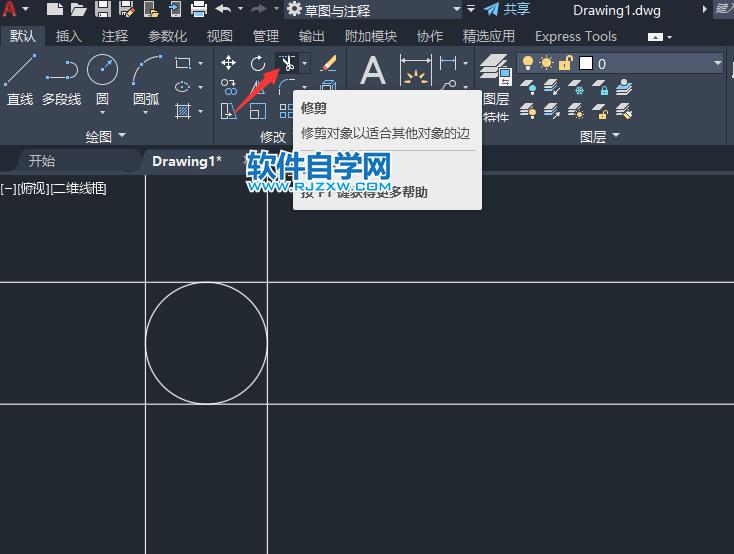Click the Trim (修剪) scissors tool
This screenshot has height=554, width=734.
(x=287, y=63)
